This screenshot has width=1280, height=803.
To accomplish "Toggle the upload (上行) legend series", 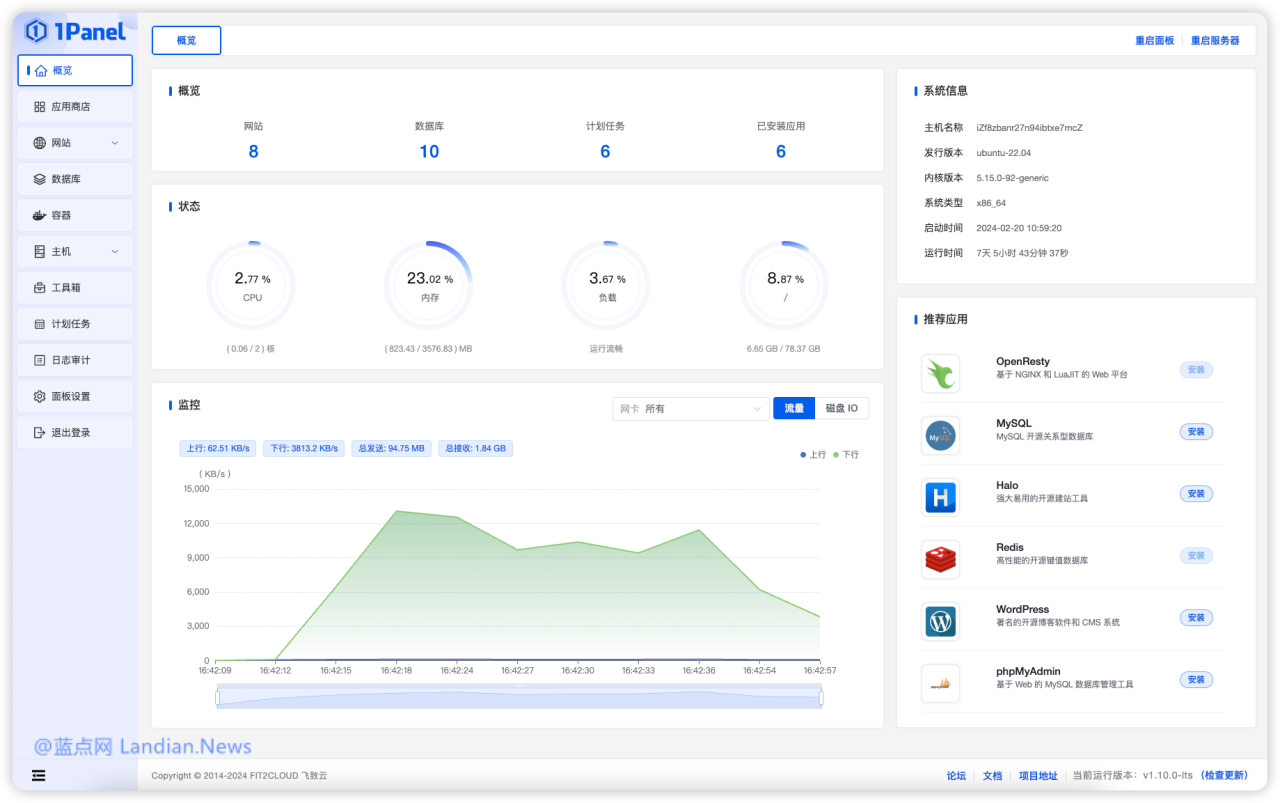I will click(x=813, y=455).
